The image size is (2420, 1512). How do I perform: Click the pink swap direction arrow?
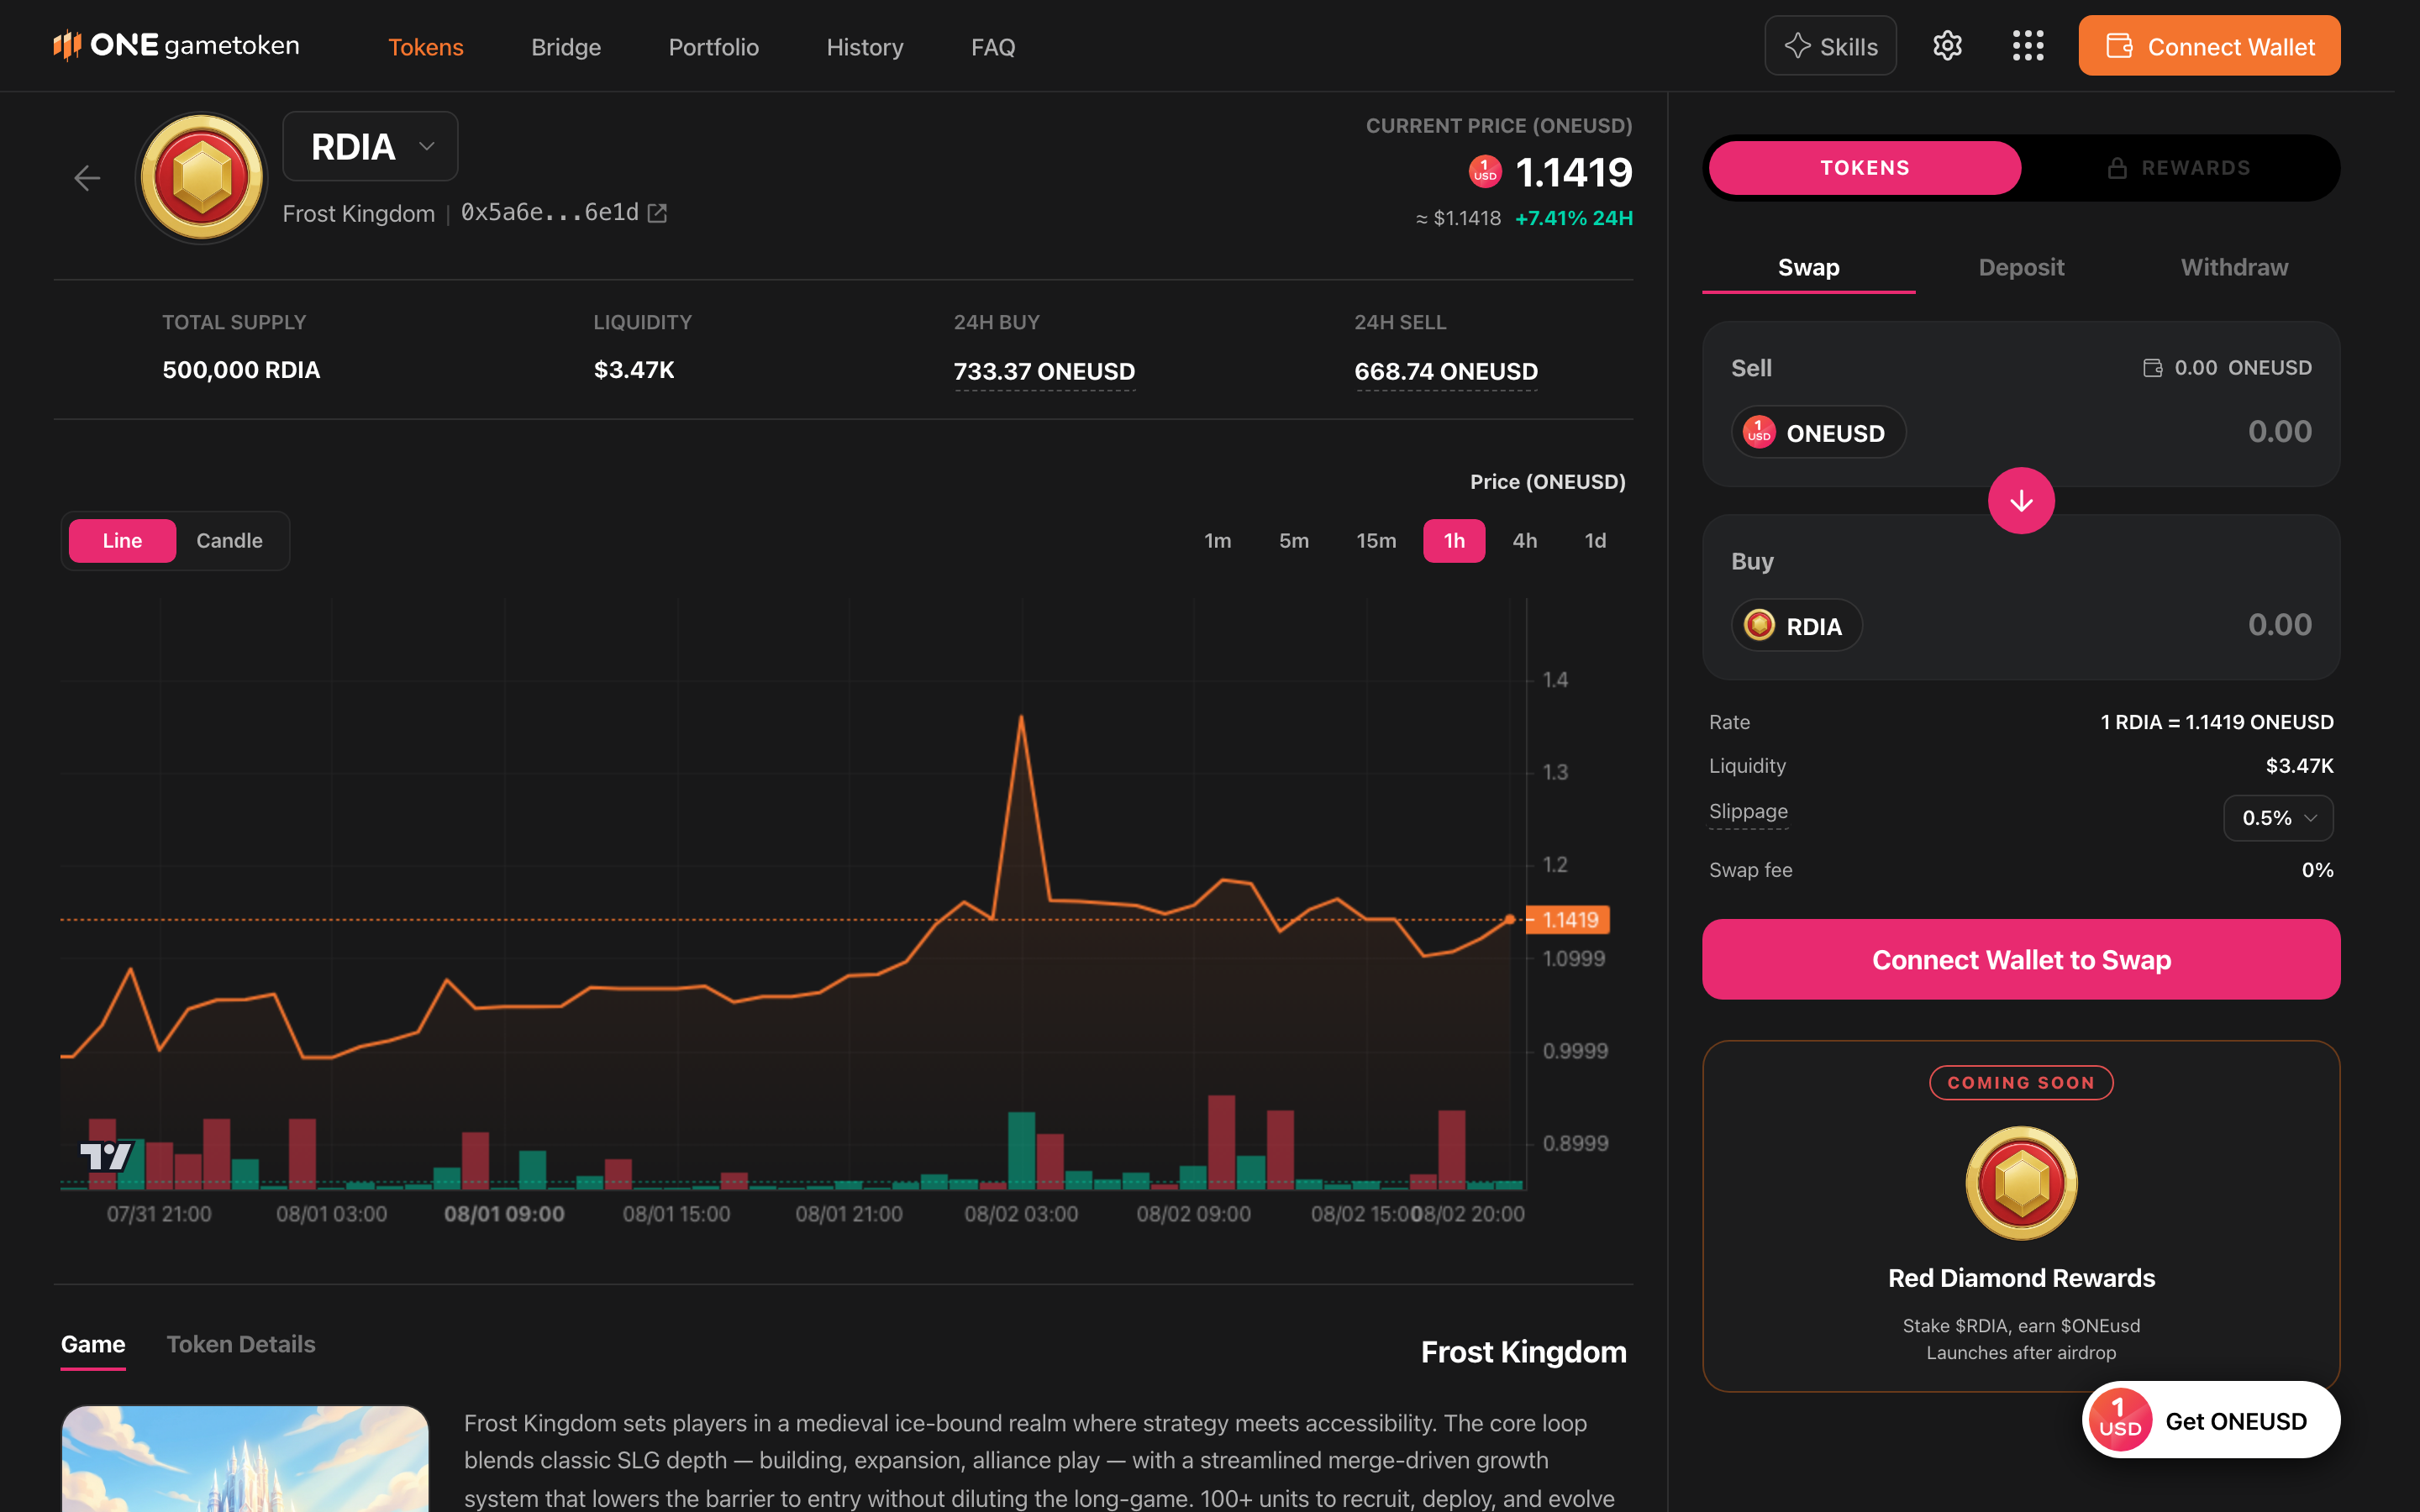2021,500
